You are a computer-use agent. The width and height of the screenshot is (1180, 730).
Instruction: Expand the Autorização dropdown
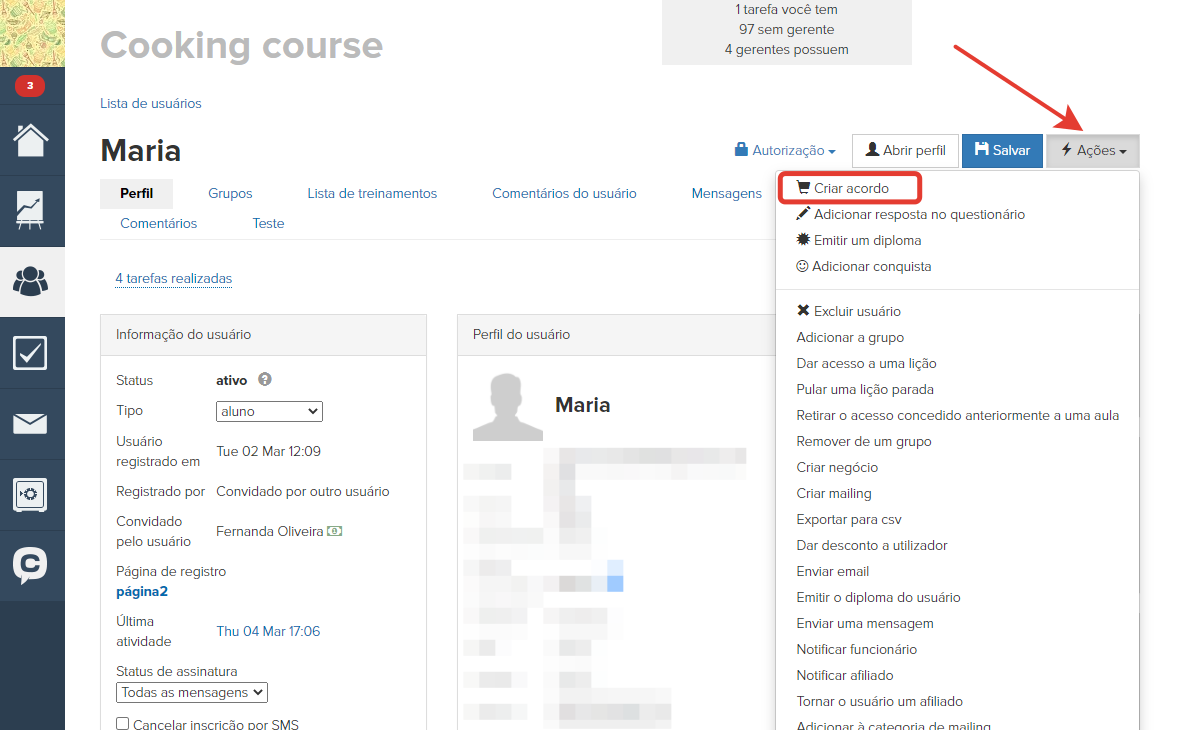click(785, 151)
